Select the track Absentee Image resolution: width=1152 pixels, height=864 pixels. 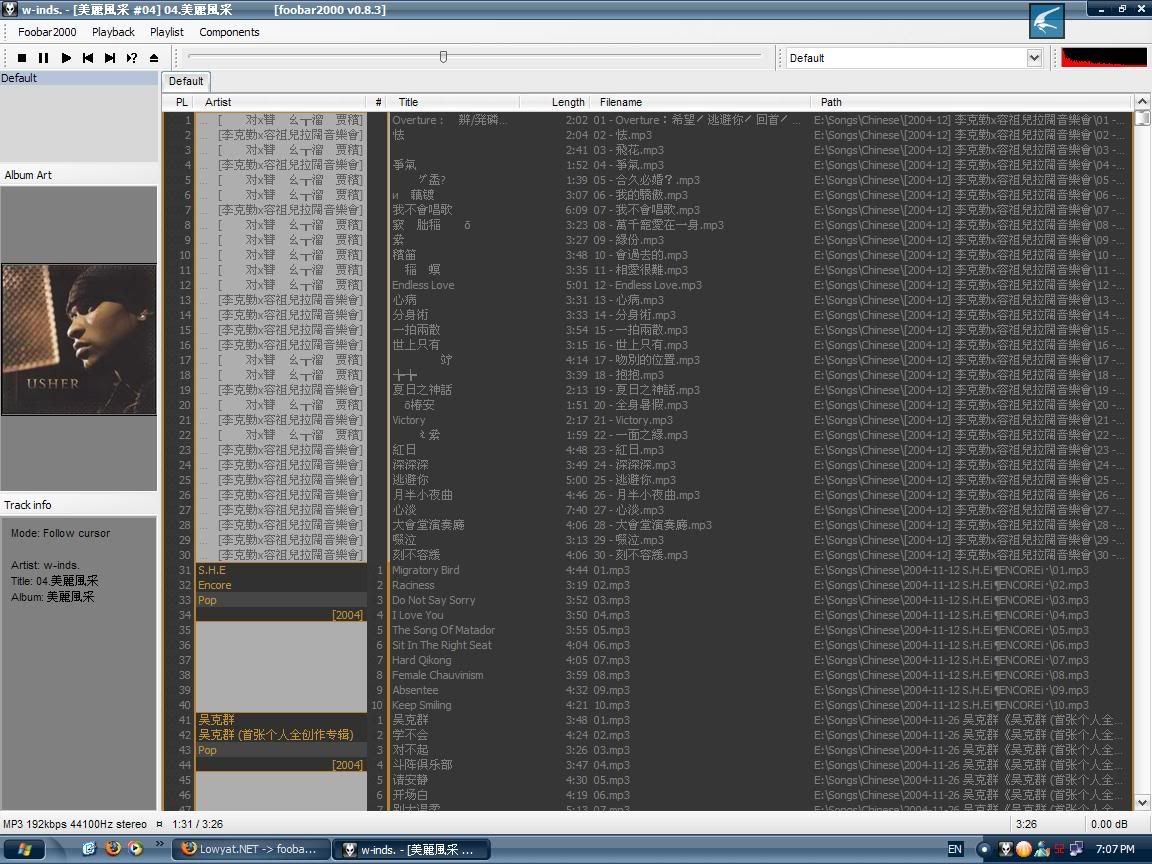click(415, 690)
